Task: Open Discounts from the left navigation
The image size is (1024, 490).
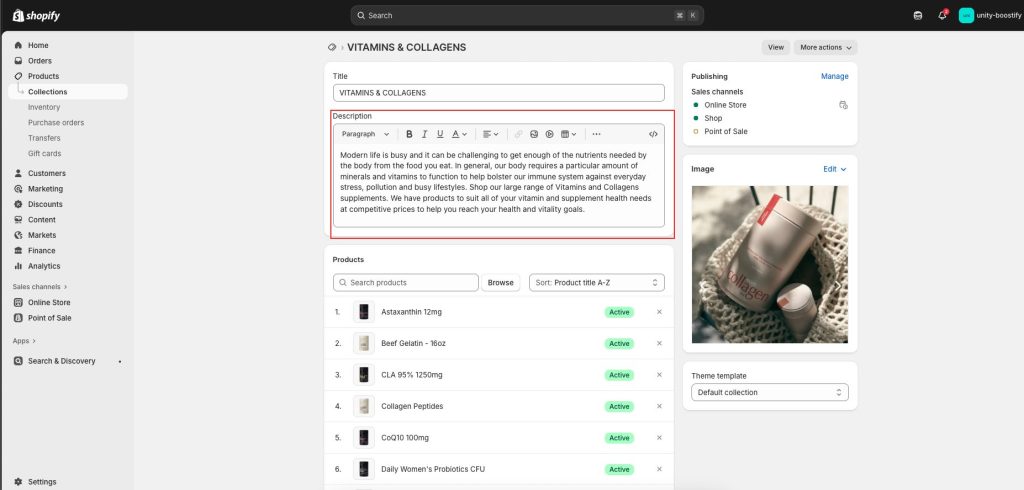Action: [x=45, y=204]
